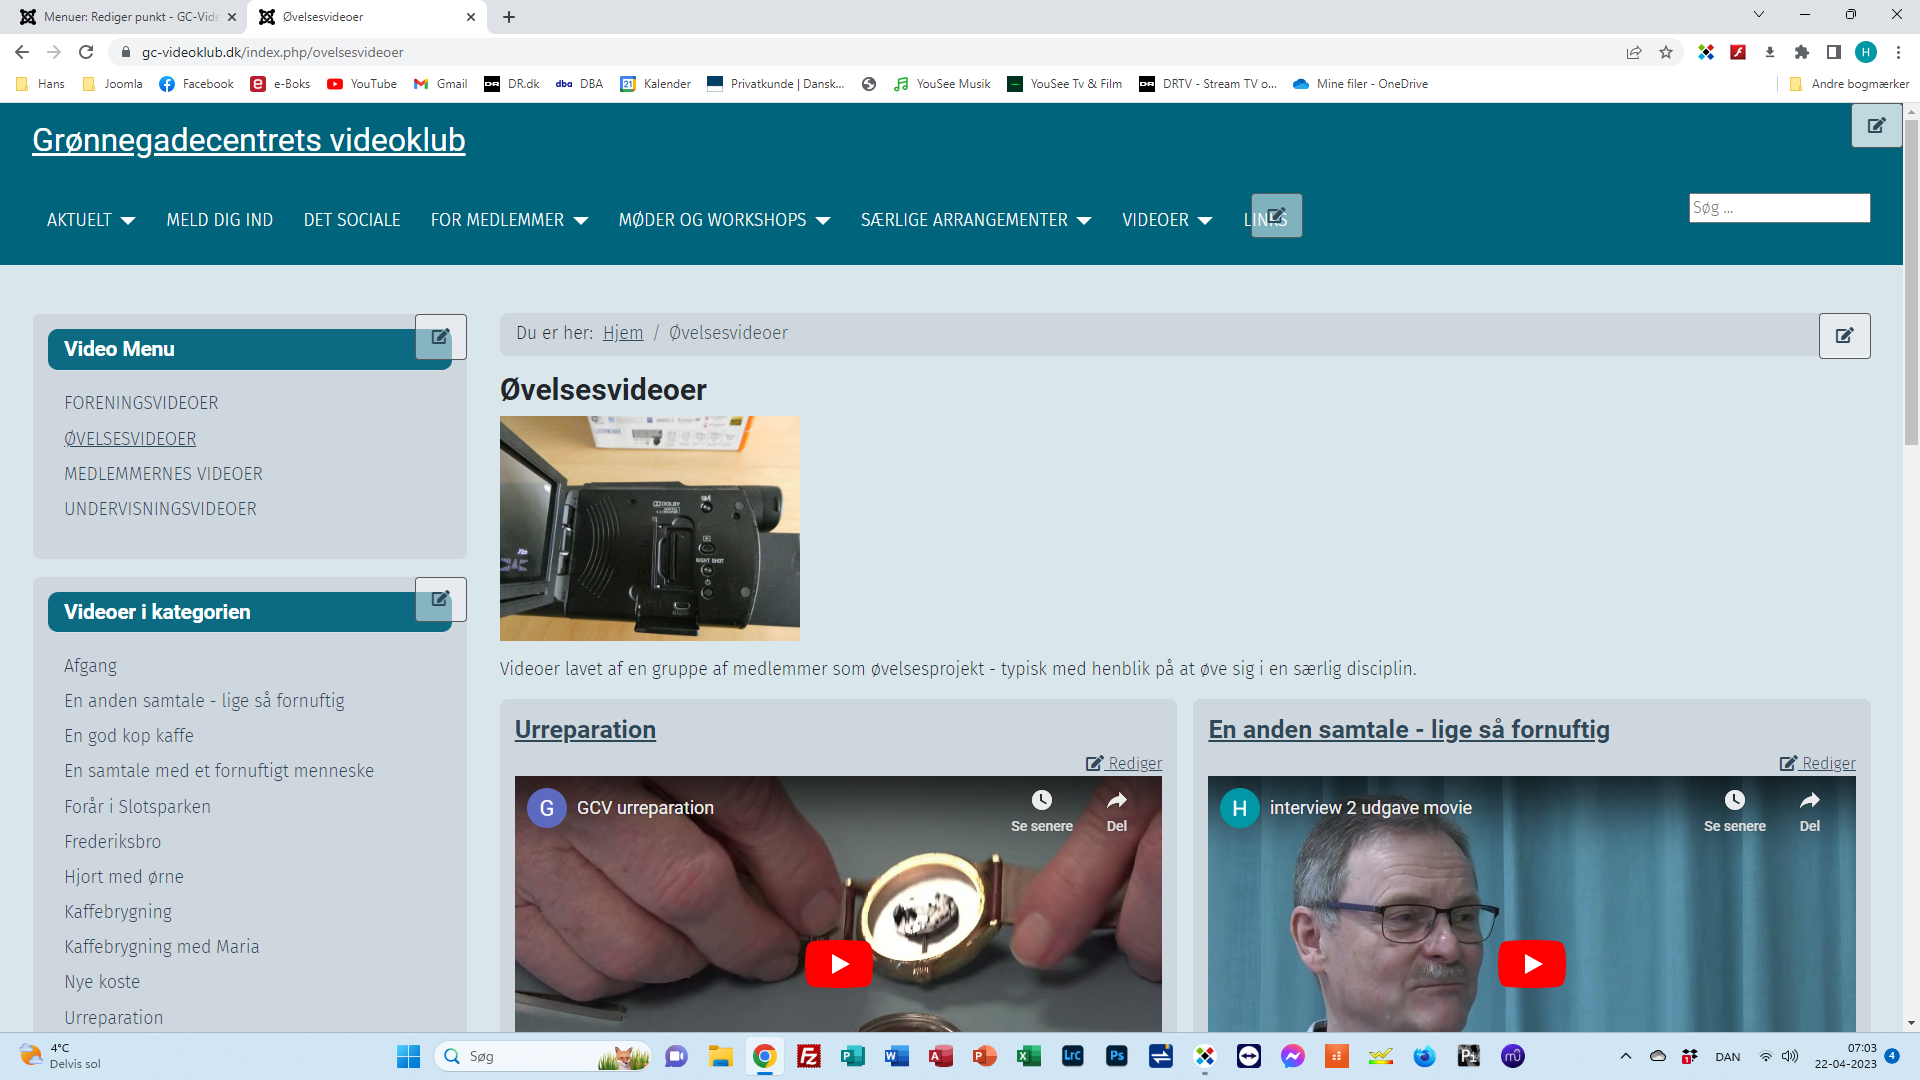Select FORENINGSVIDEOER in Video Menu
Image resolution: width=1920 pixels, height=1080 pixels.
point(141,403)
